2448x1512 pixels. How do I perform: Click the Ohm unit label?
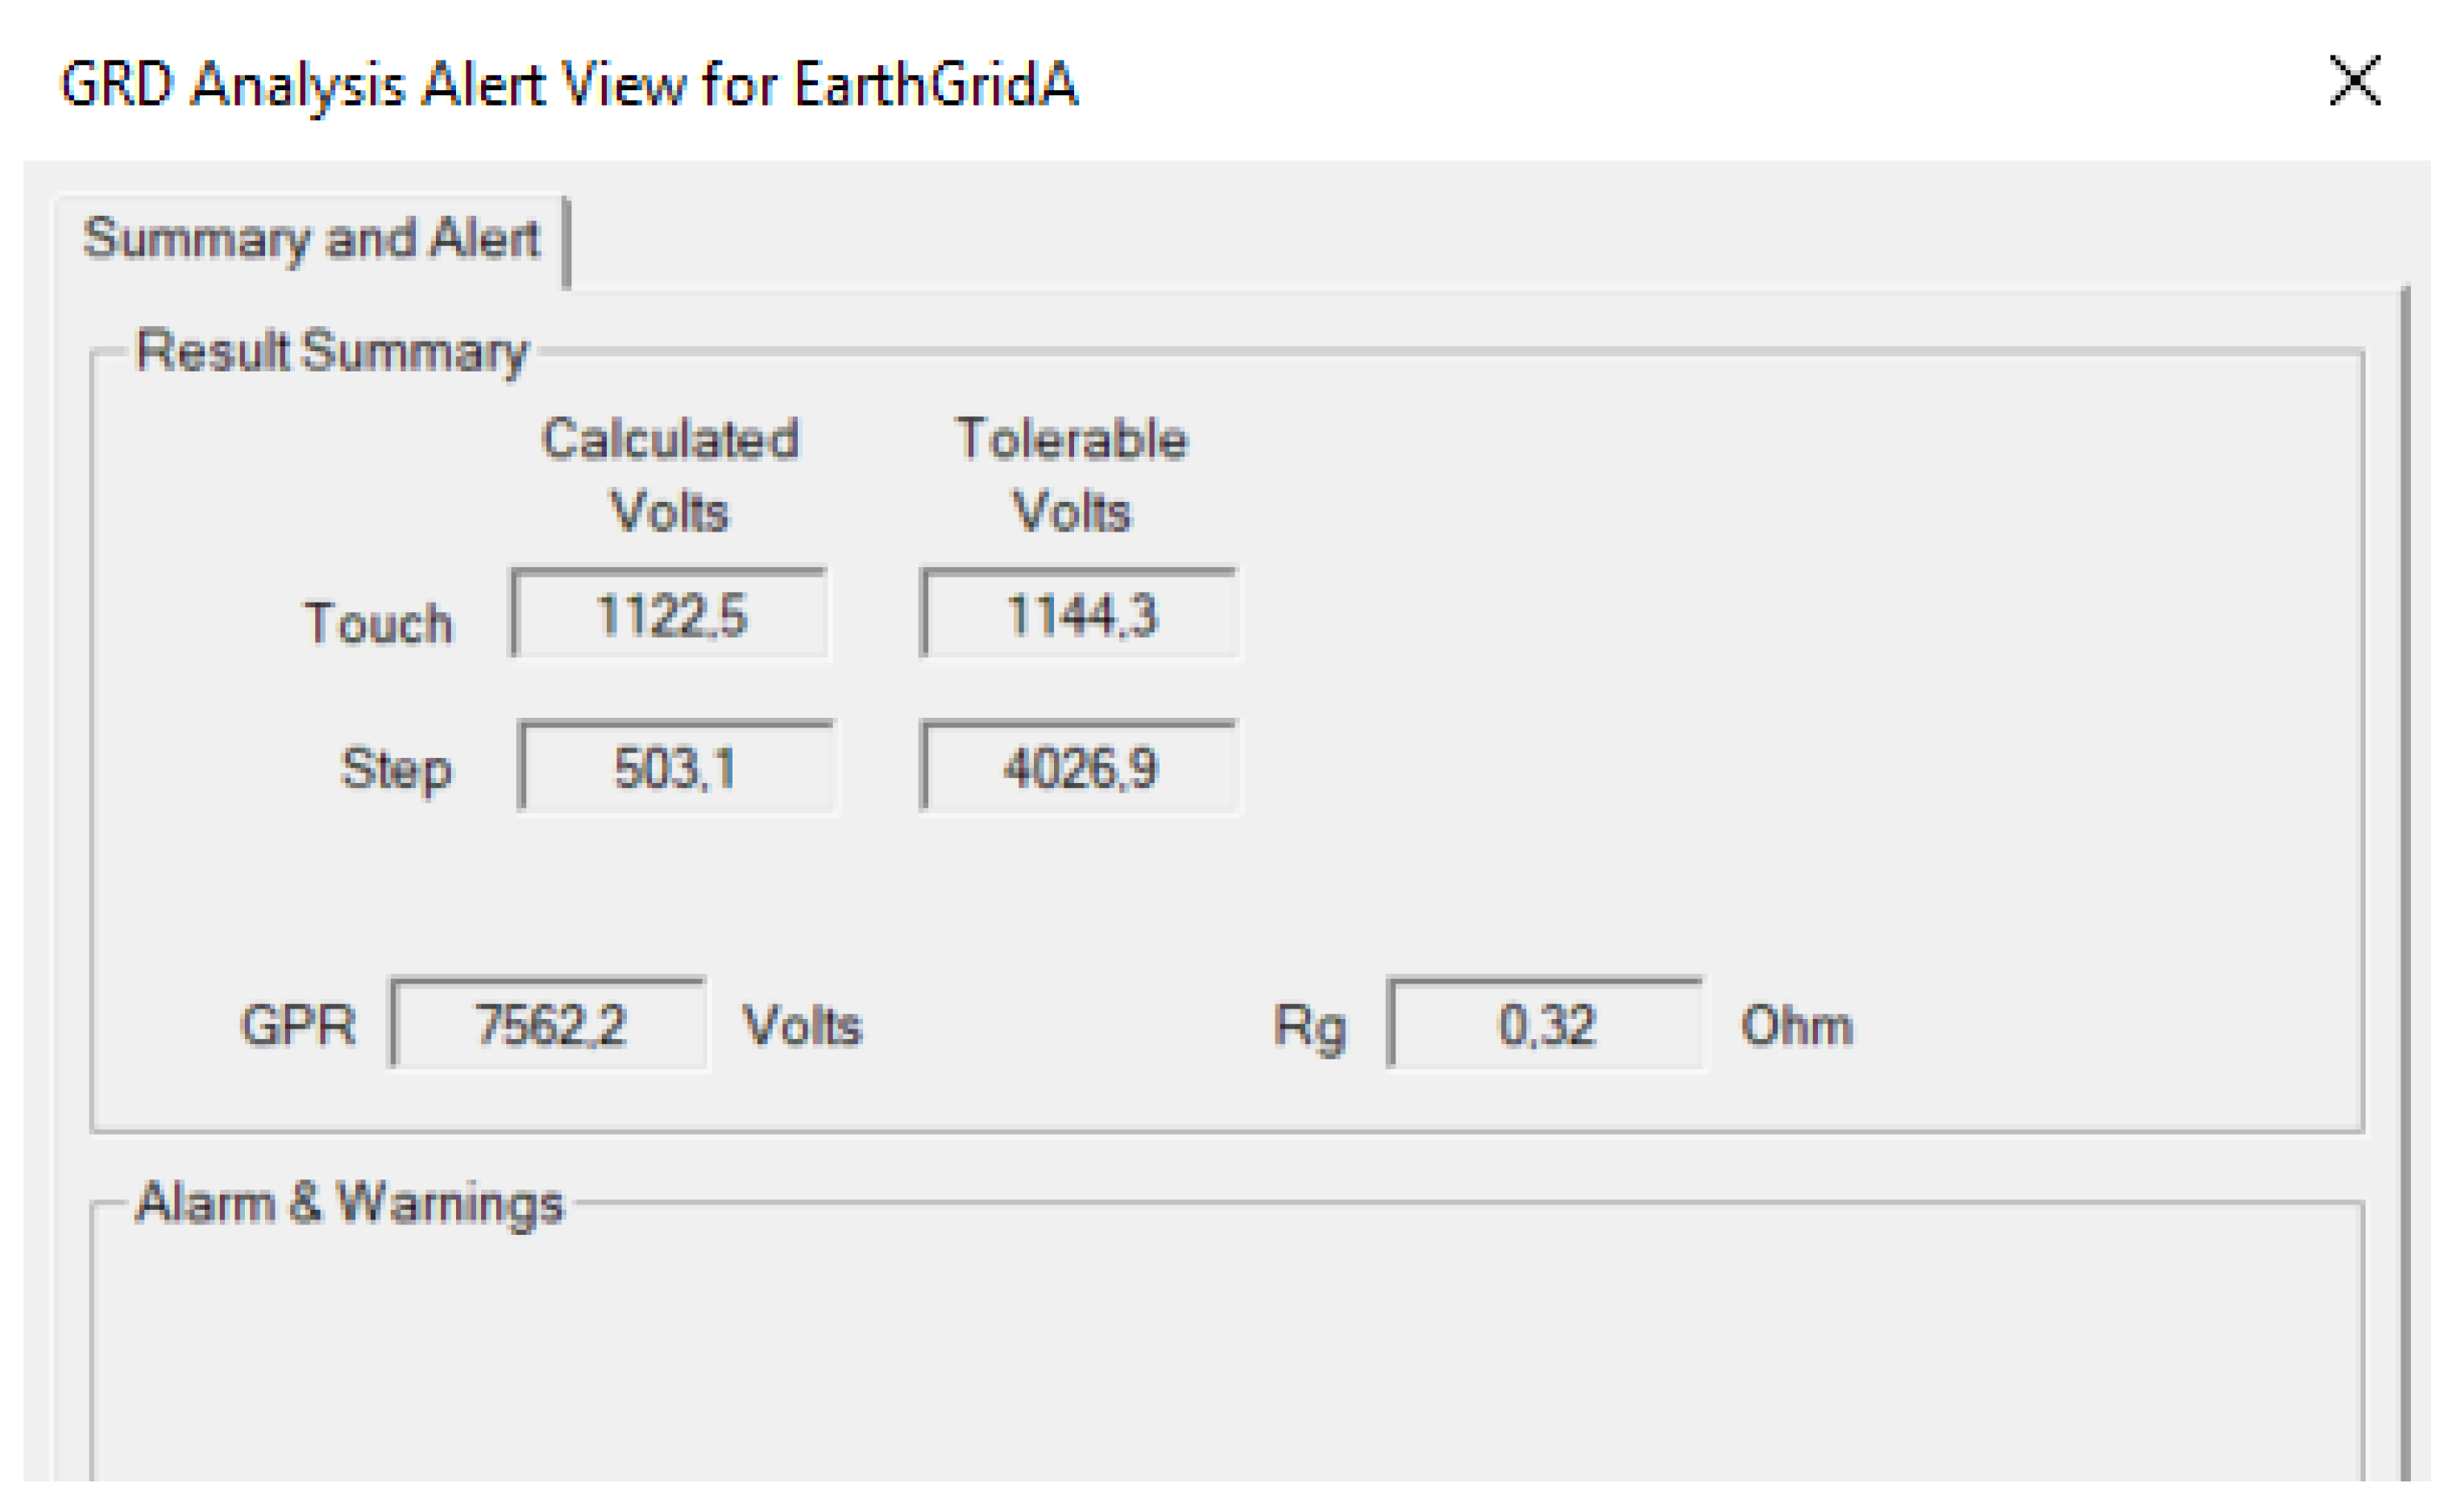pyautogui.click(x=1796, y=1026)
